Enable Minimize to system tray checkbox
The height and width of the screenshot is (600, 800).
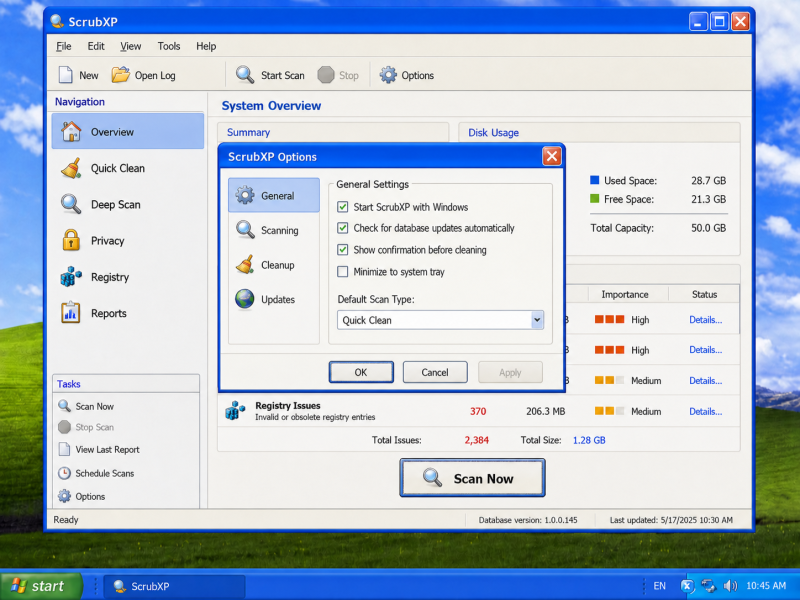point(343,271)
